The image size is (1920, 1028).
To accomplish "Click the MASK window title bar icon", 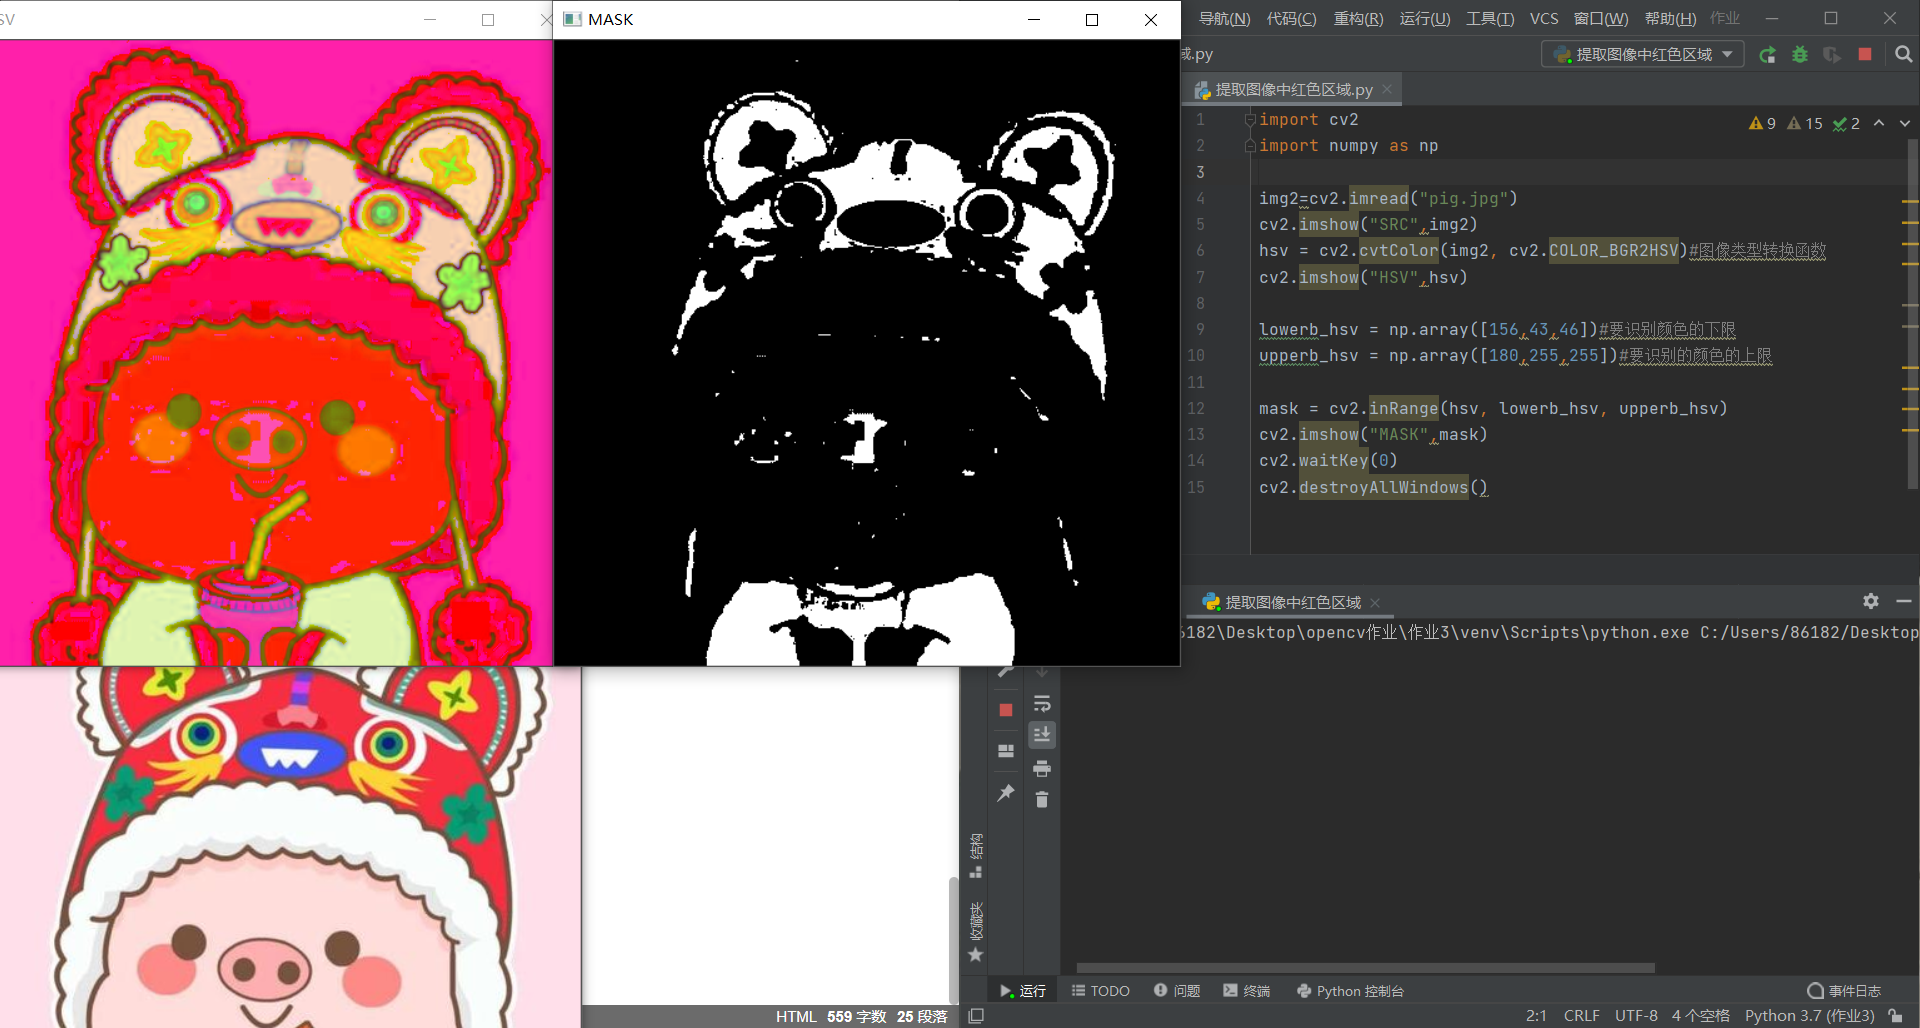I will pos(572,19).
